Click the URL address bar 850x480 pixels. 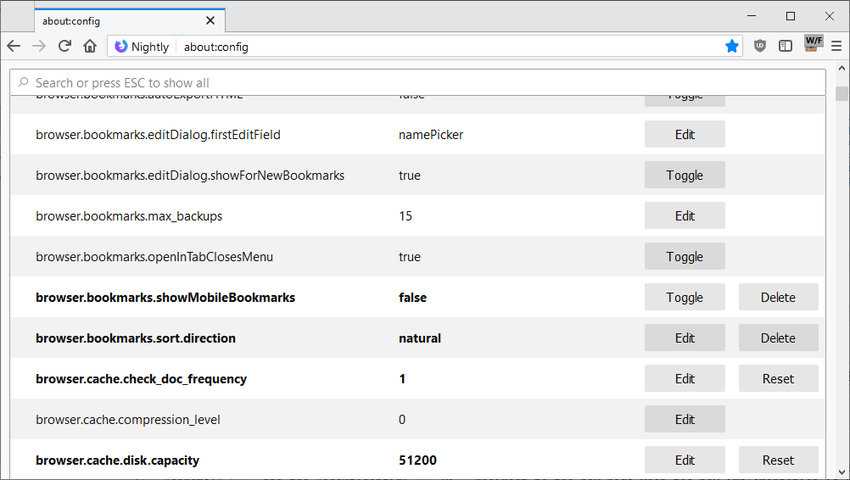(x=450, y=47)
